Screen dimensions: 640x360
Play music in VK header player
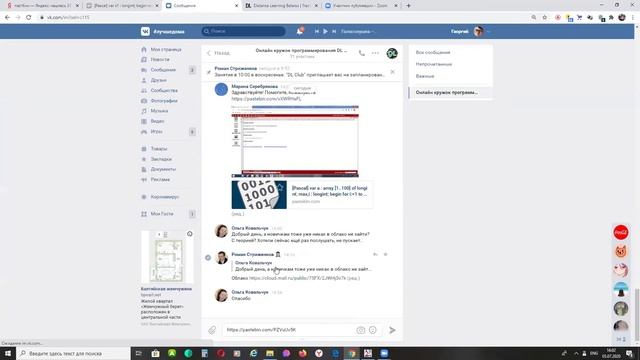325,31
